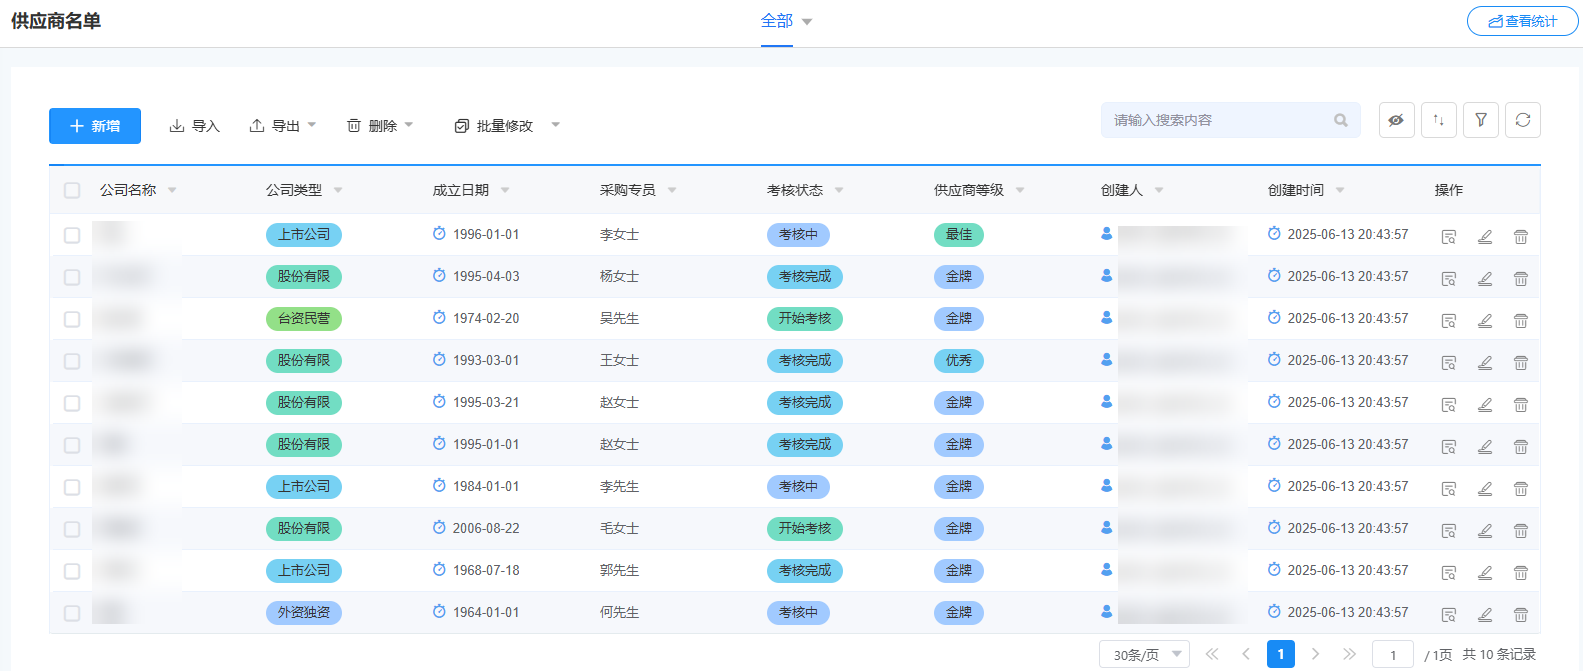The image size is (1583, 671).
Task: Open 成立日期 column filter arrow
Action: coord(505,190)
